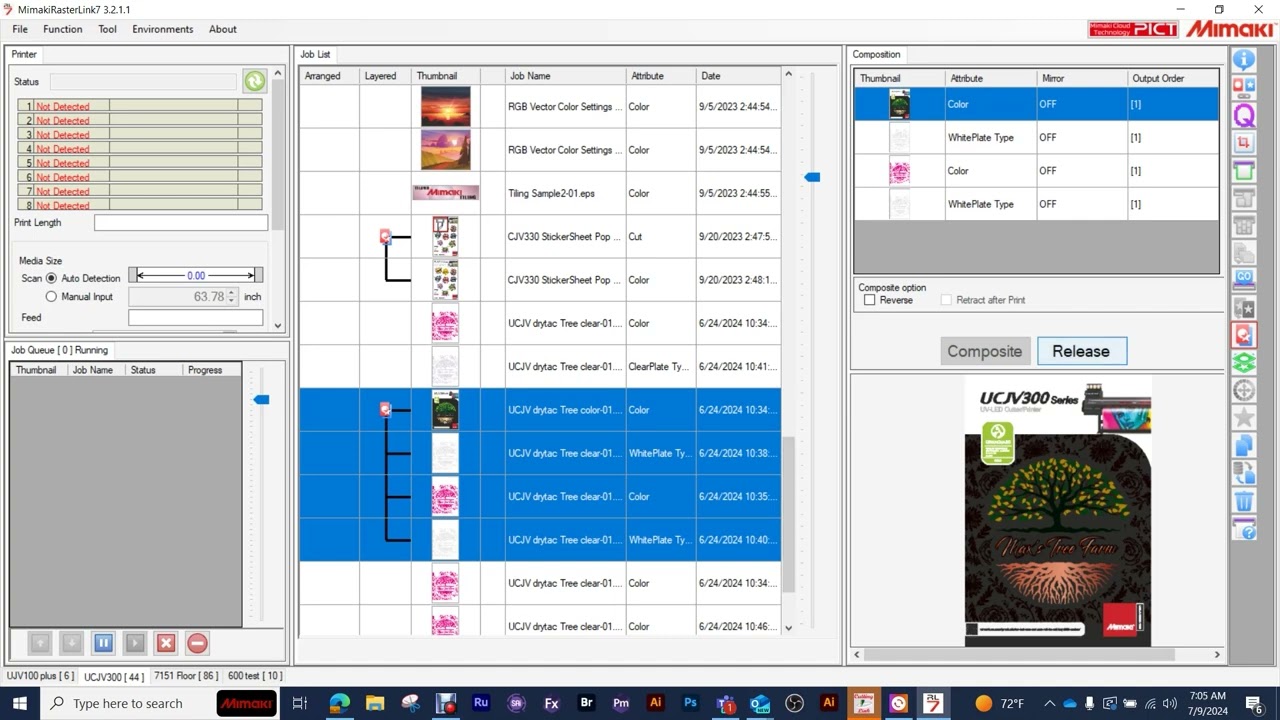Open the File menu
The image size is (1280, 720).
coord(20,29)
